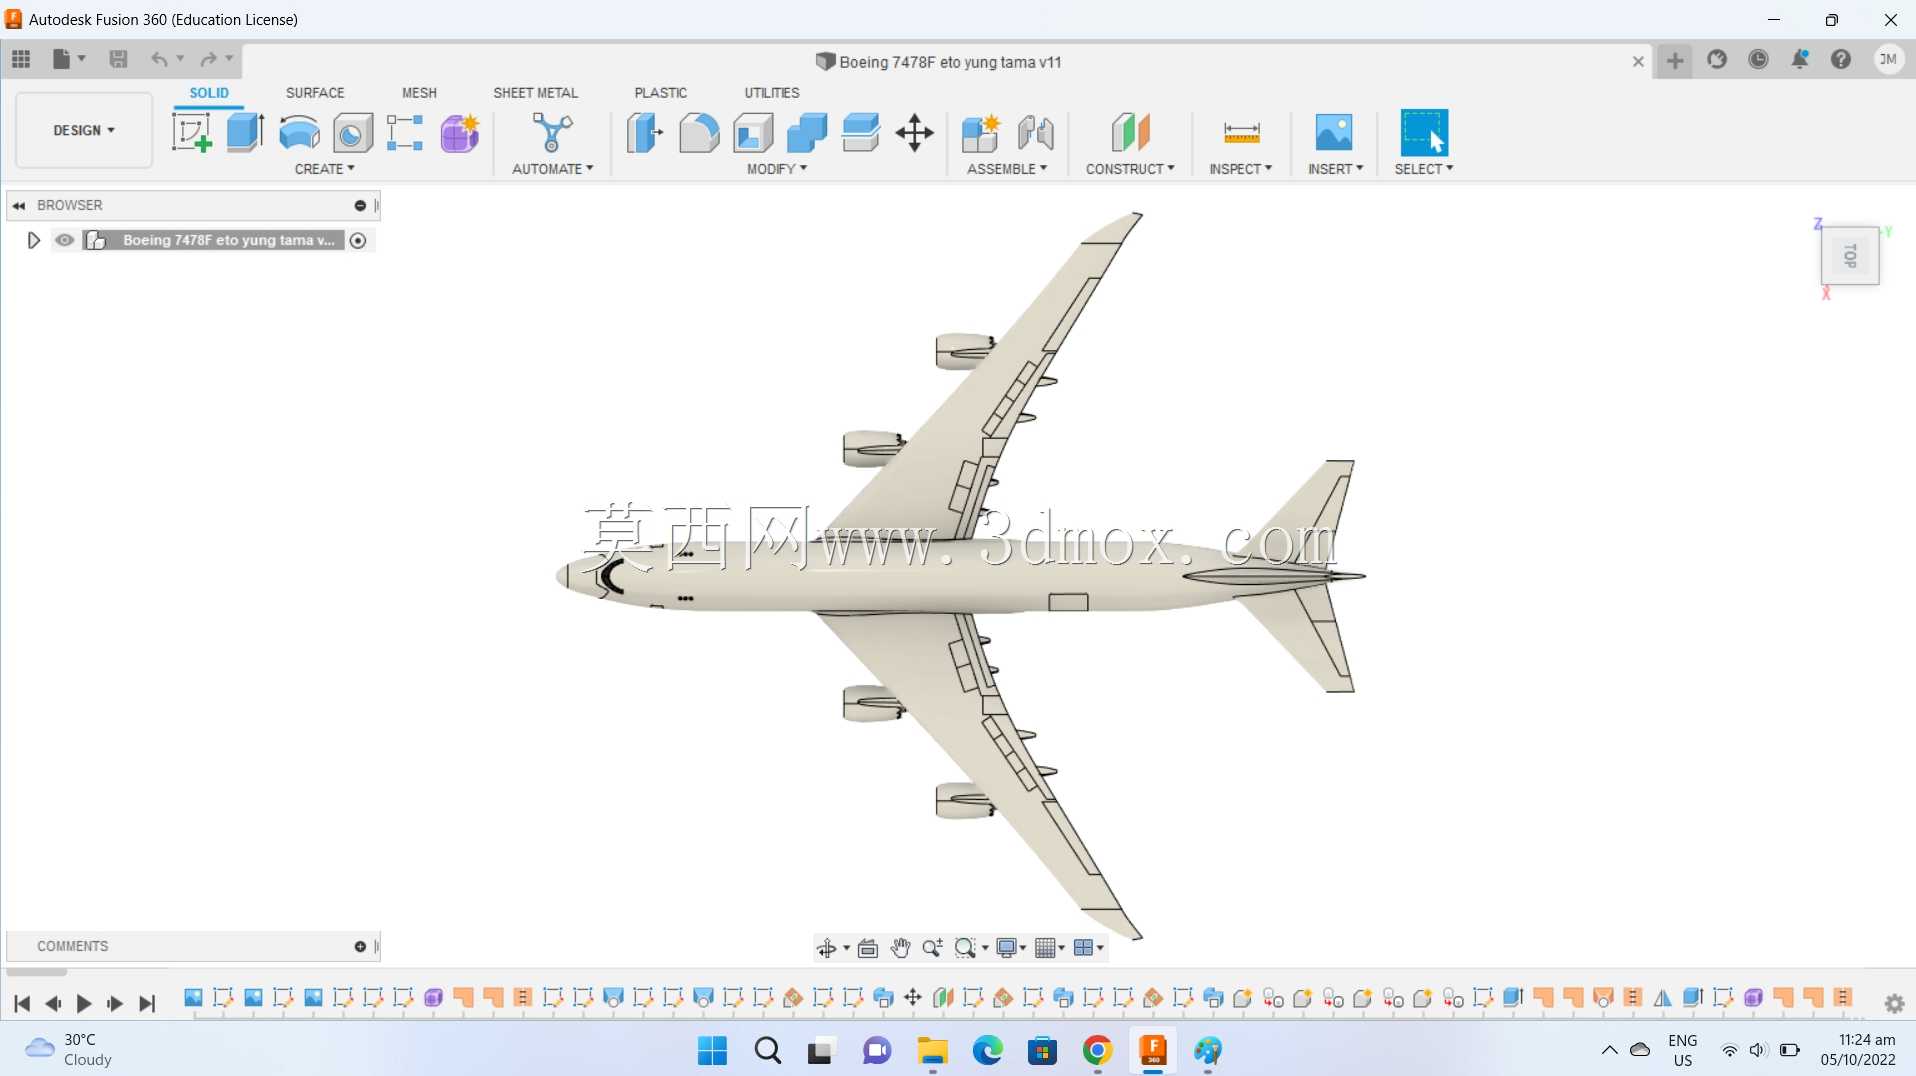Collapse the Browser panel toggle
Viewport: 1916px width, 1076px height.
(x=360, y=205)
